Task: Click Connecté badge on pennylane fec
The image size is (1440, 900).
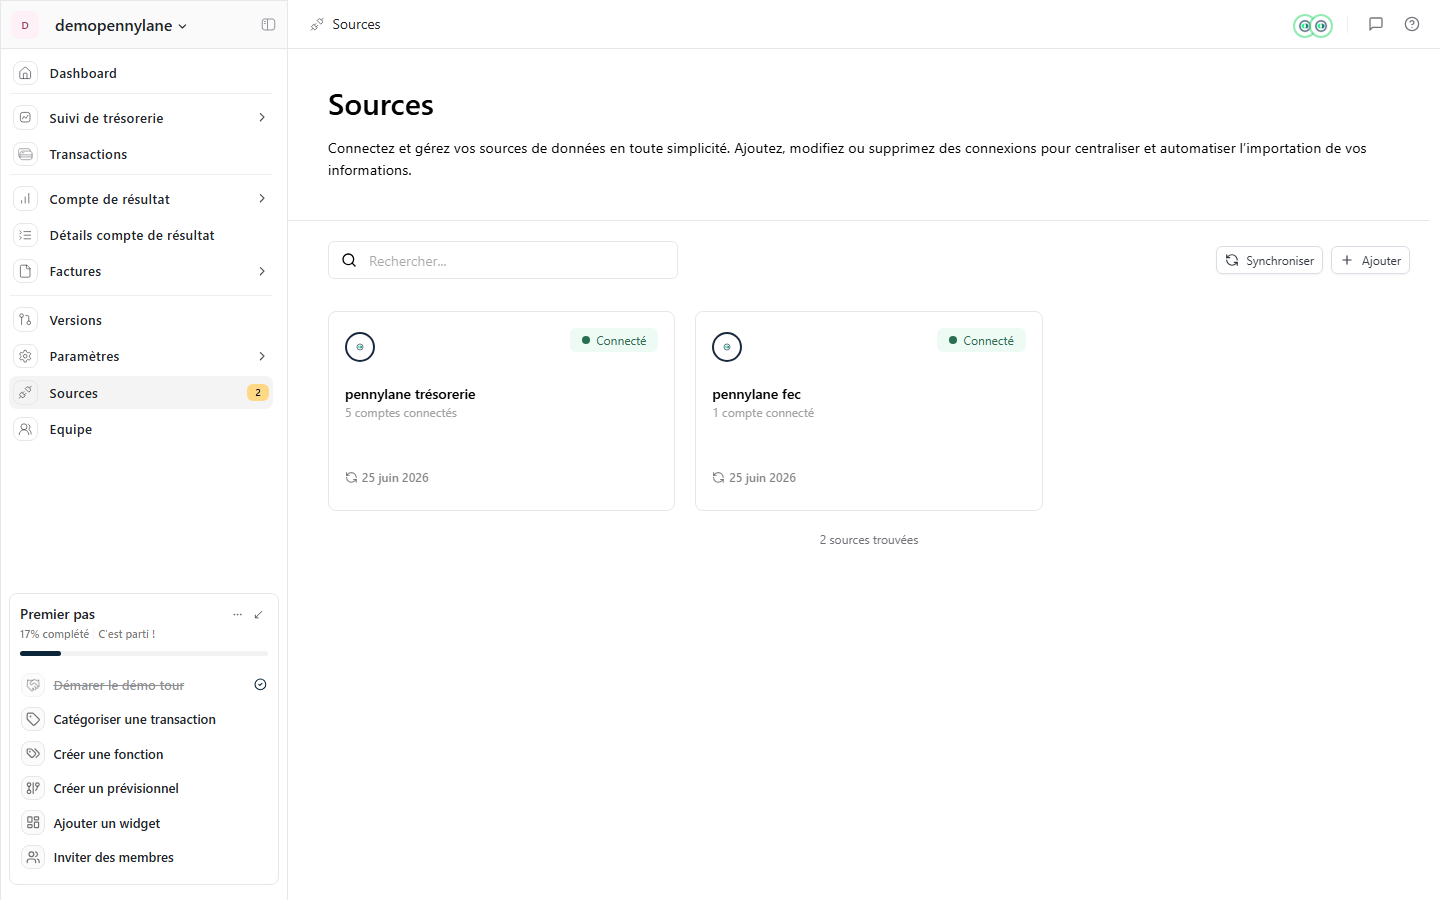Action: [x=981, y=340]
